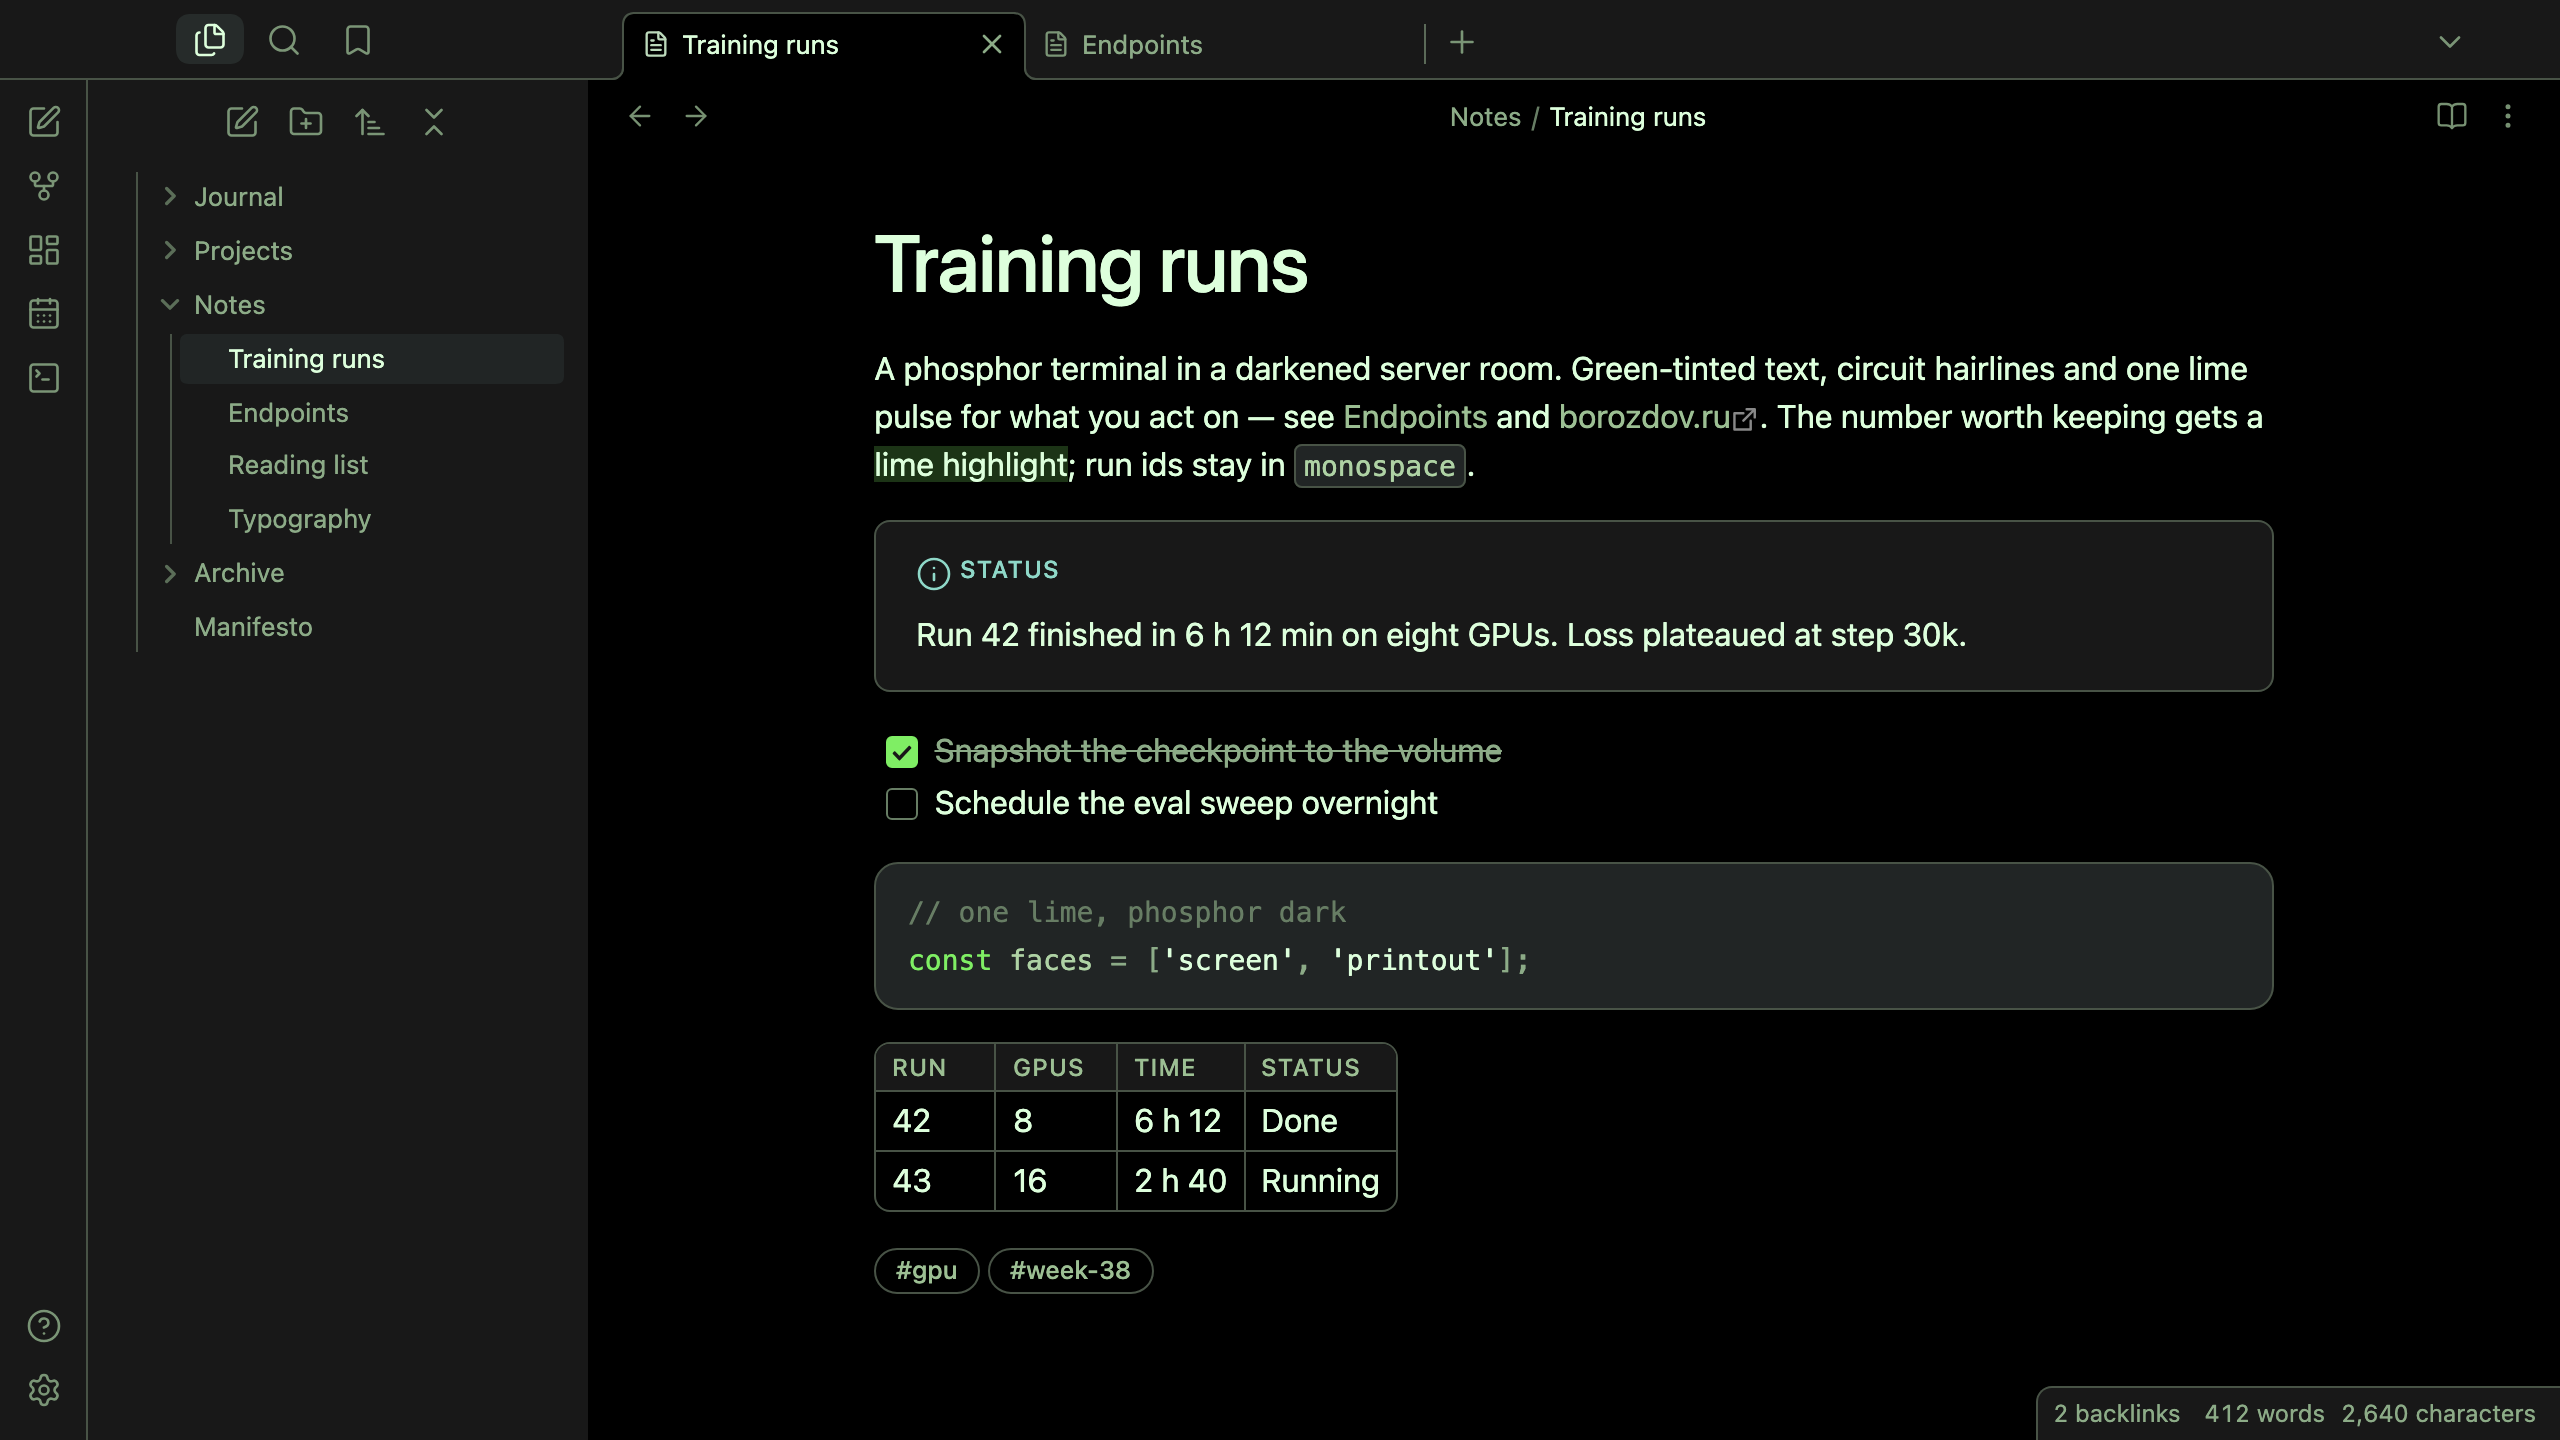Check the Schedule the eval sweep task

902,804
